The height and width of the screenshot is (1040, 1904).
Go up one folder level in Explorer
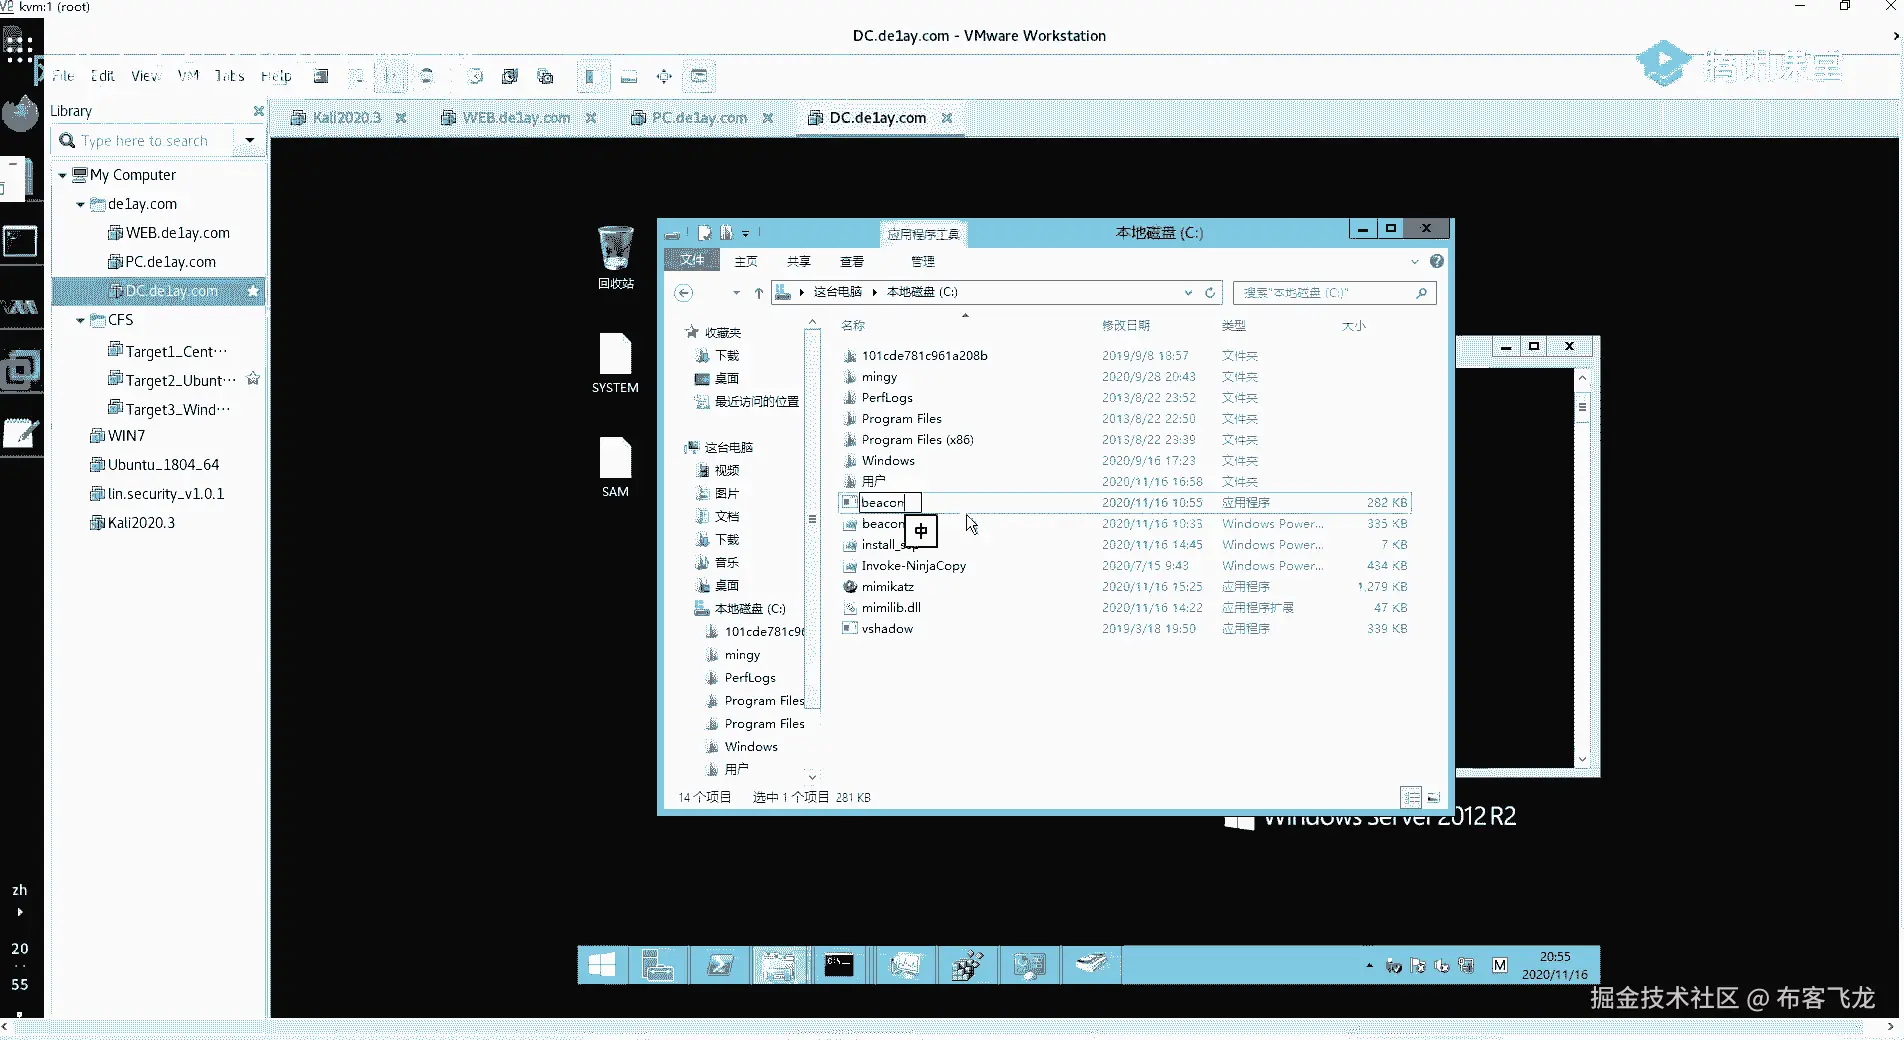[759, 293]
